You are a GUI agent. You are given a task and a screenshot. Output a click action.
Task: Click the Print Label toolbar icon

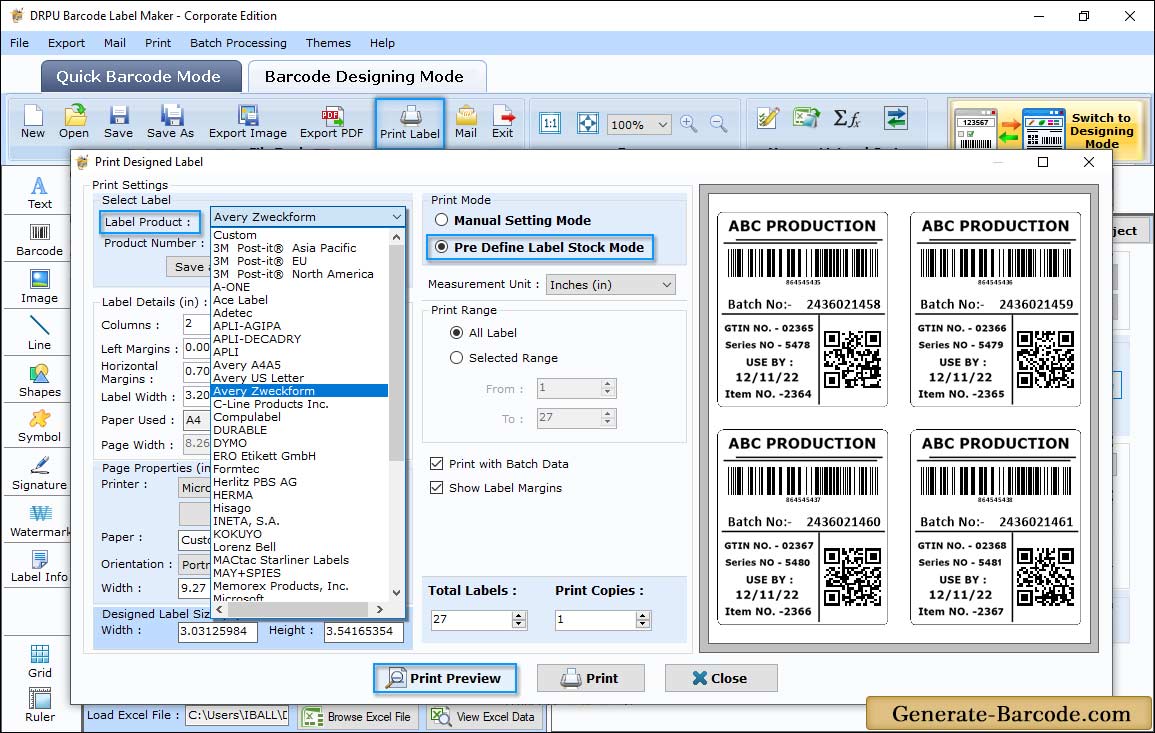tap(410, 123)
